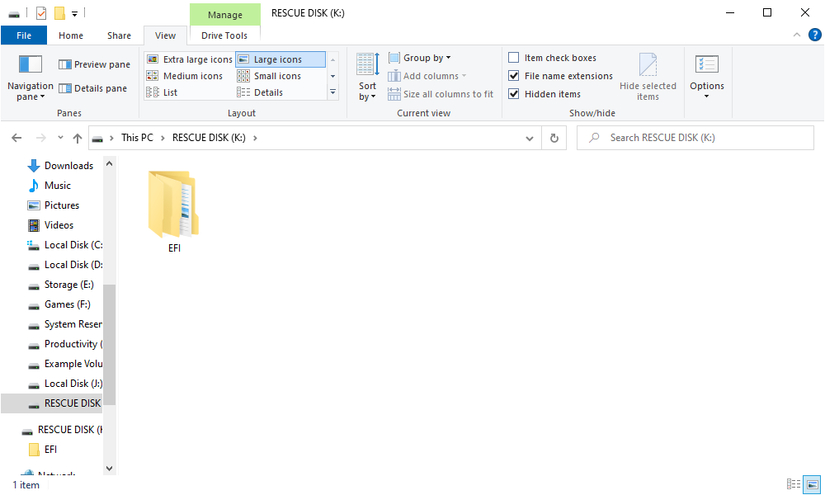825x495 pixels.
Task: Select List layout
Action: 162,93
